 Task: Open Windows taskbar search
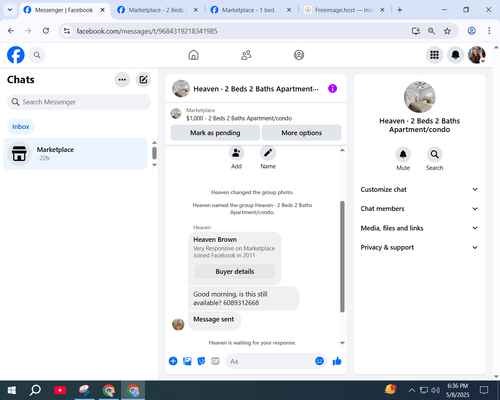coord(35,390)
